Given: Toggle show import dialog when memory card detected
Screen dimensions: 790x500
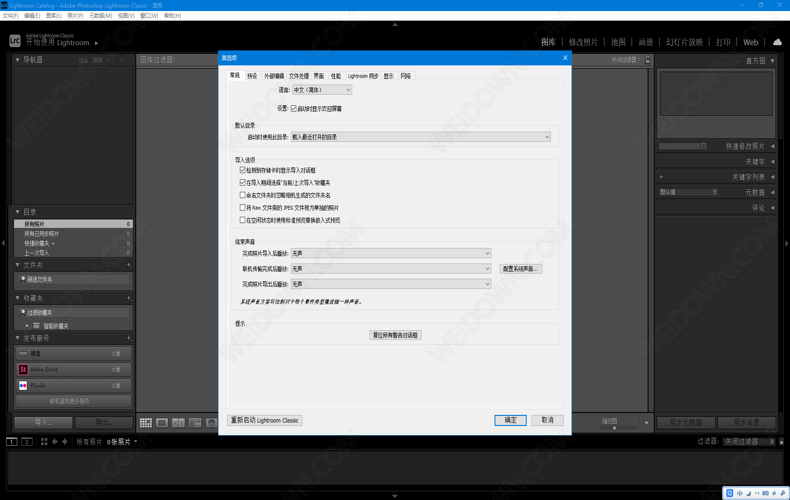Looking at the screenshot, I should point(242,170).
